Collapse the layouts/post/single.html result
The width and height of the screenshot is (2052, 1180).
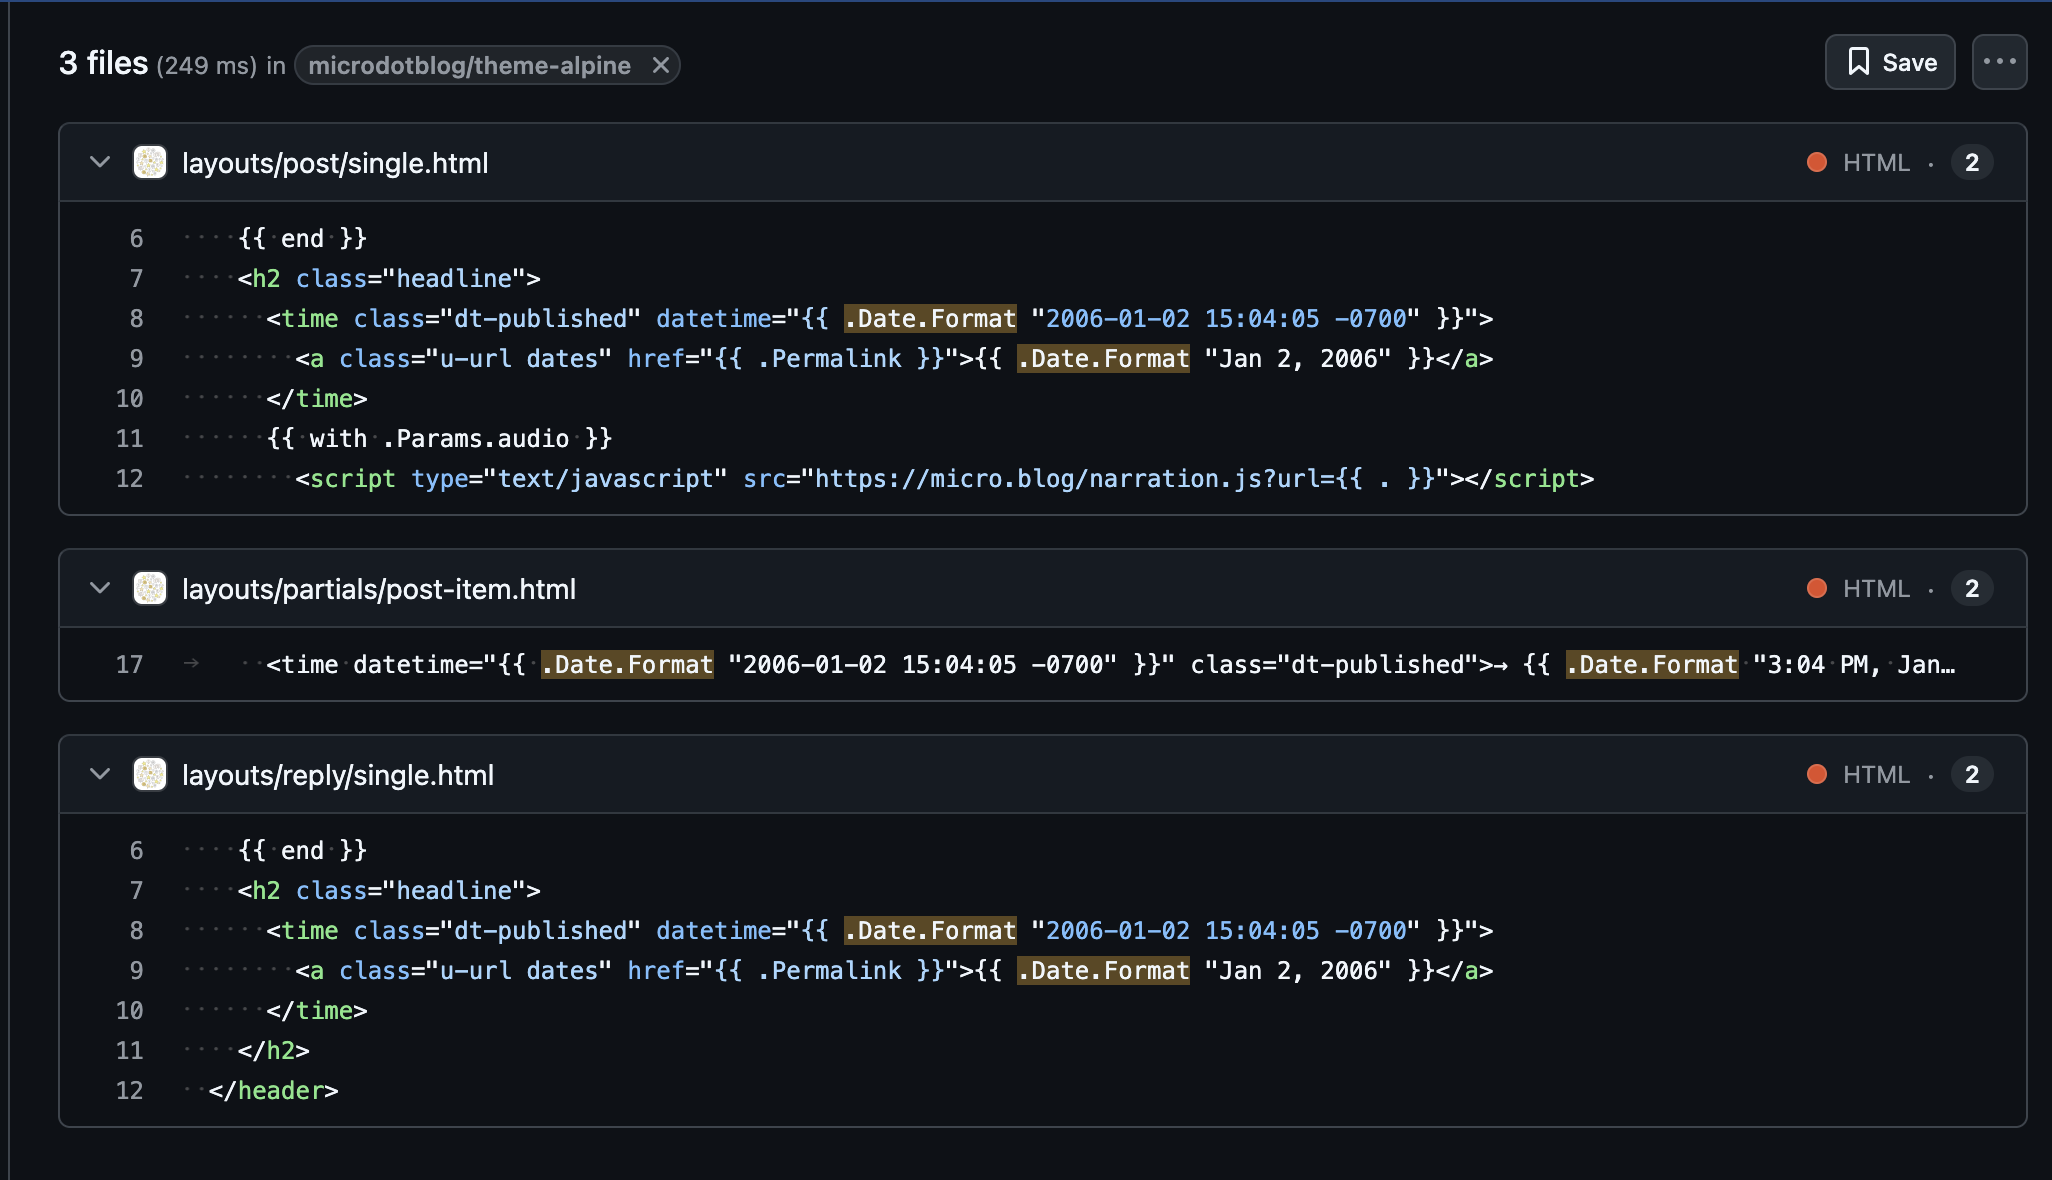[99, 162]
